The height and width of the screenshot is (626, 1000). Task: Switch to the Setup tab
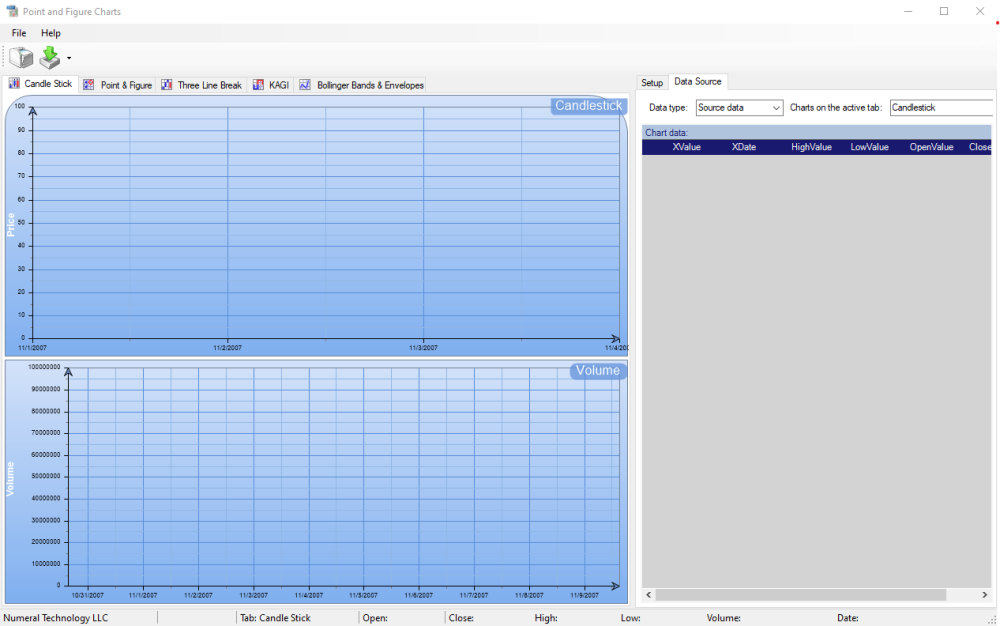(x=652, y=82)
